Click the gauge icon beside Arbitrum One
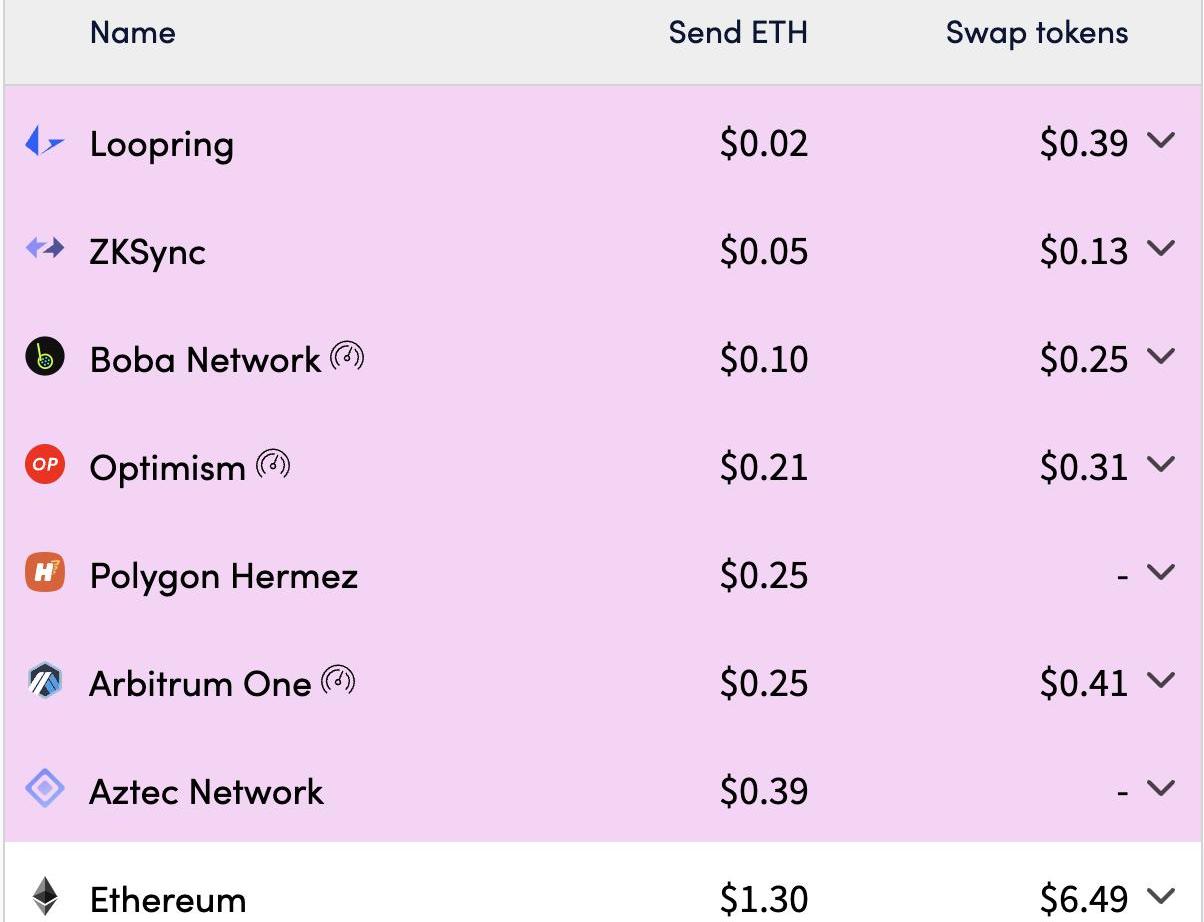This screenshot has height=922, width=1204. [338, 681]
